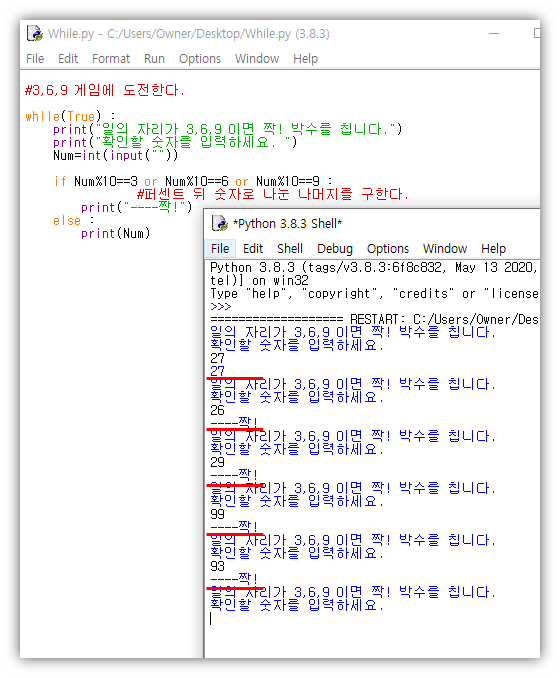560x678 pixels.
Task: Click the print line '일의 자리가 3,6,9 이면' in editor
Action: coord(227,129)
